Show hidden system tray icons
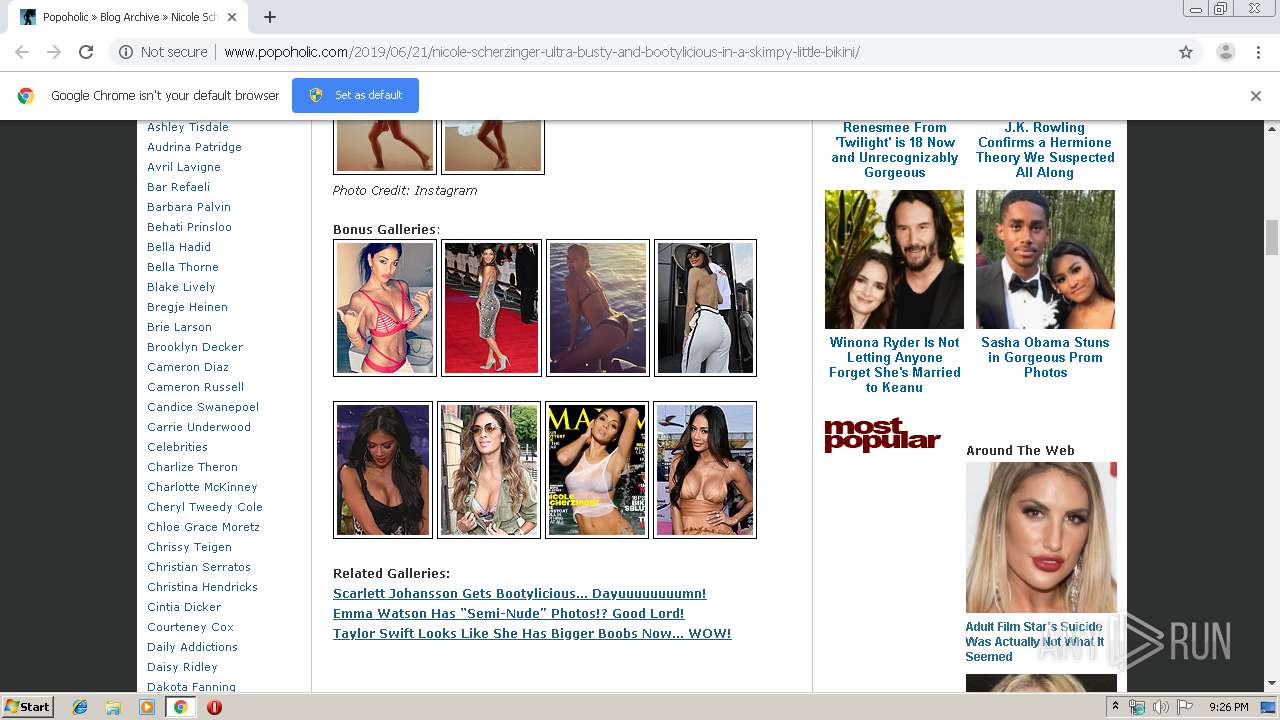The height and width of the screenshot is (720, 1280). [1116, 707]
